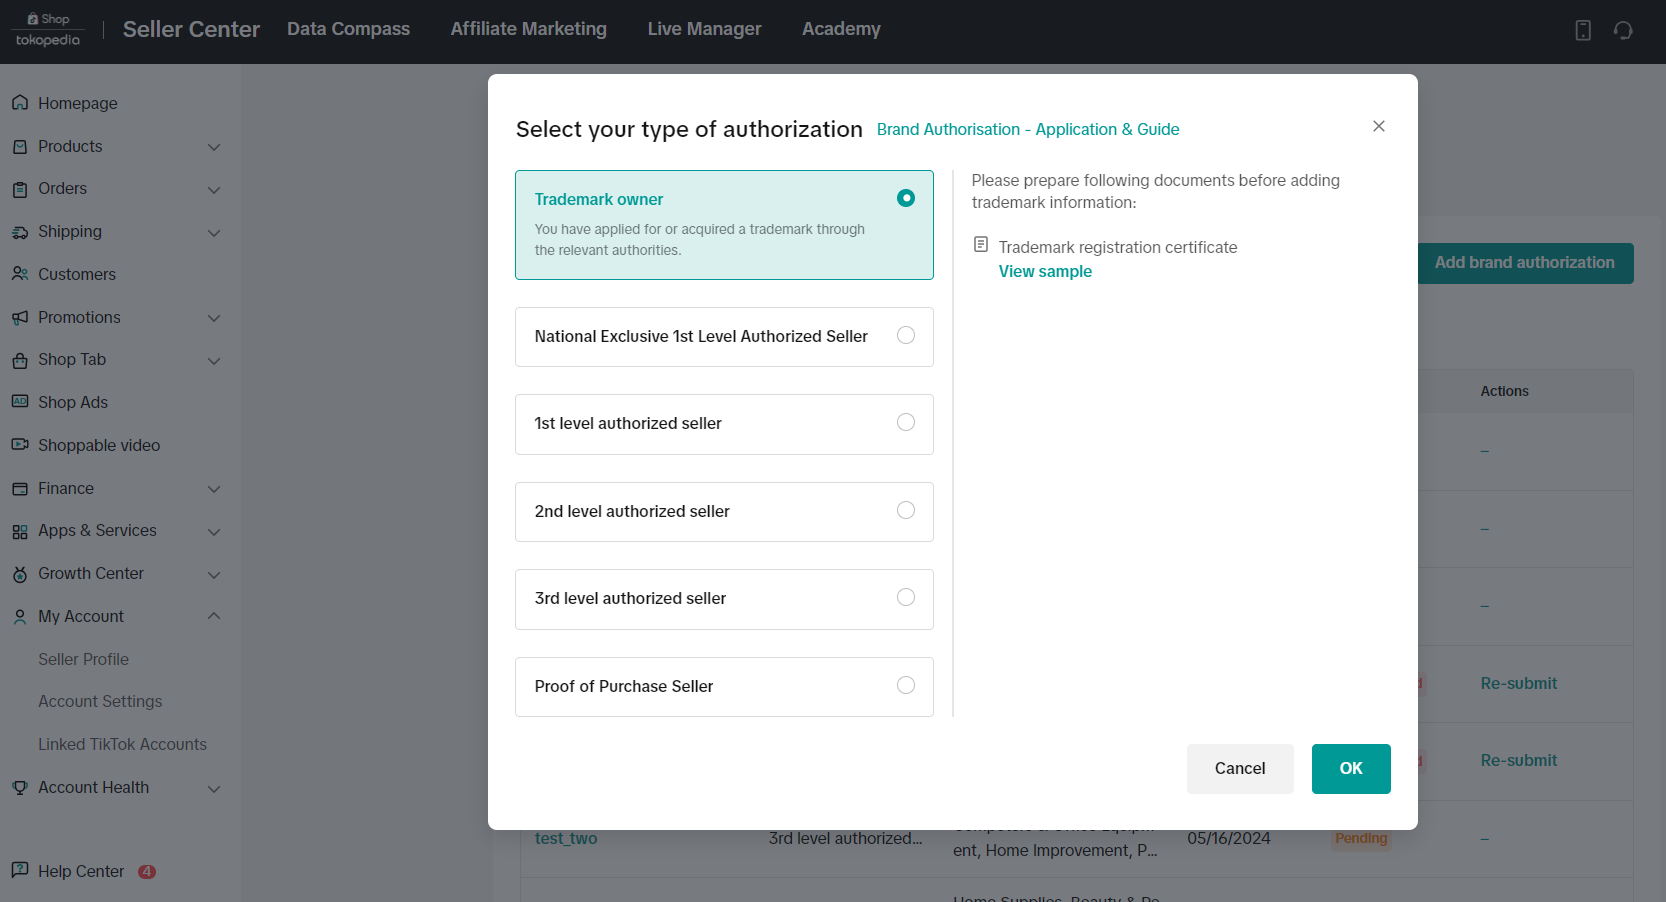Click the Shop Tokopedia logo
Image resolution: width=1666 pixels, height=902 pixels.
[48, 30]
